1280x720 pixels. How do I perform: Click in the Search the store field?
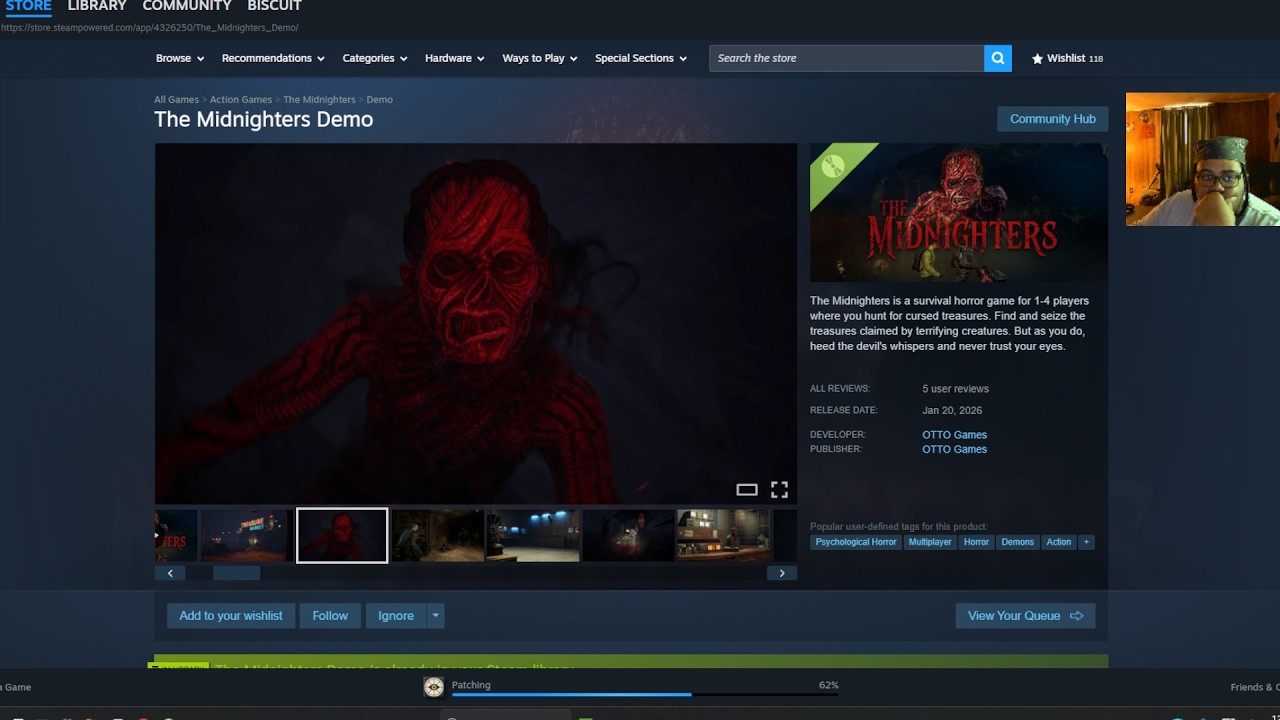tap(847, 58)
